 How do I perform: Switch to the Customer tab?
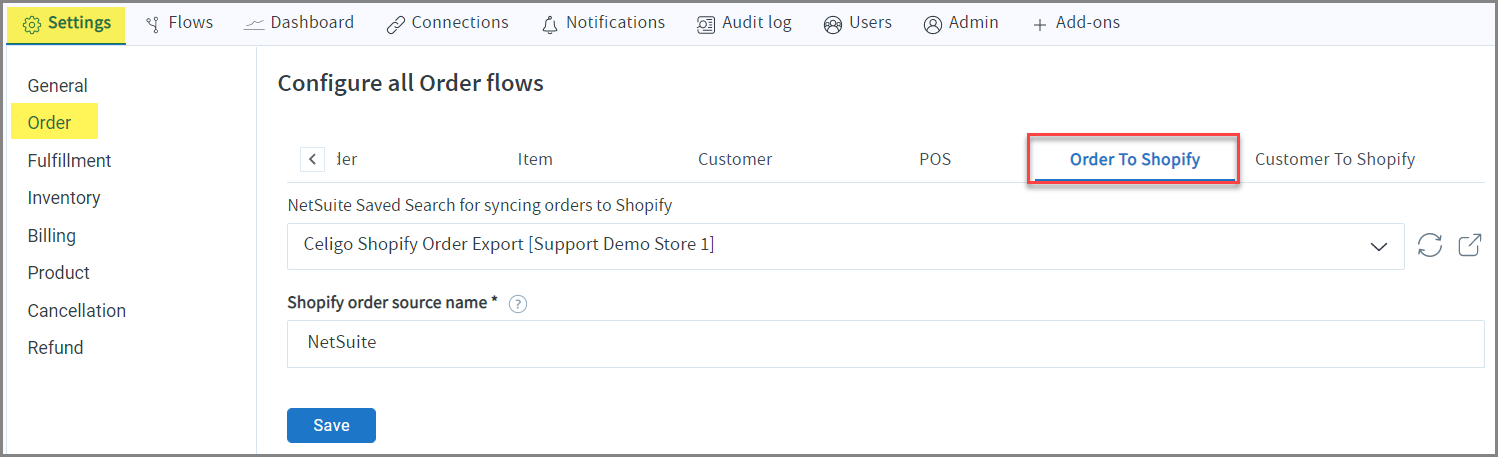coord(735,159)
